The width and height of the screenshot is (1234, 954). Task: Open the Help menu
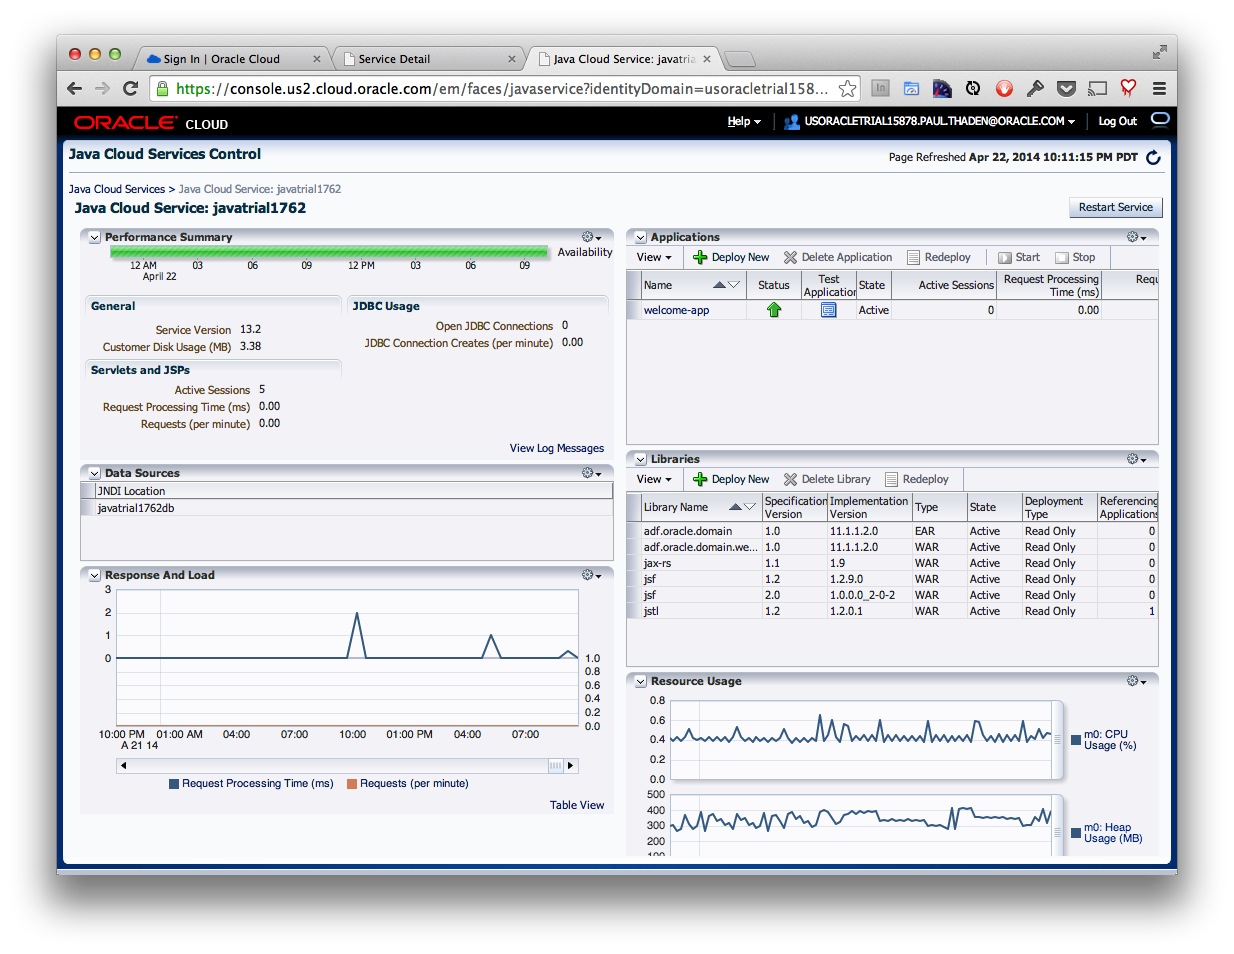click(744, 121)
